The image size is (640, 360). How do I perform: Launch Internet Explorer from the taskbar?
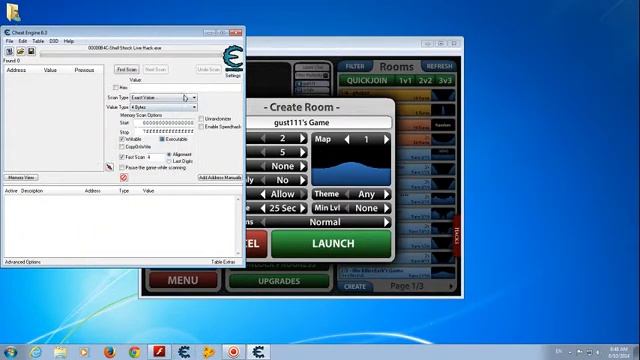tap(36, 352)
